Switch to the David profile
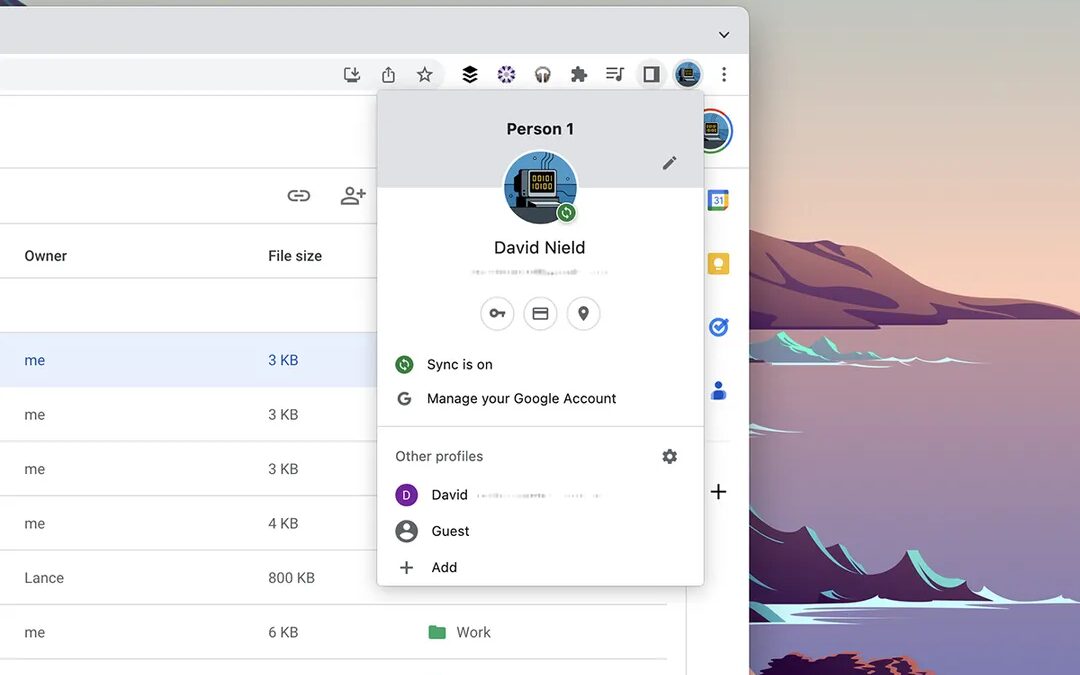The image size is (1080, 675). click(x=449, y=495)
